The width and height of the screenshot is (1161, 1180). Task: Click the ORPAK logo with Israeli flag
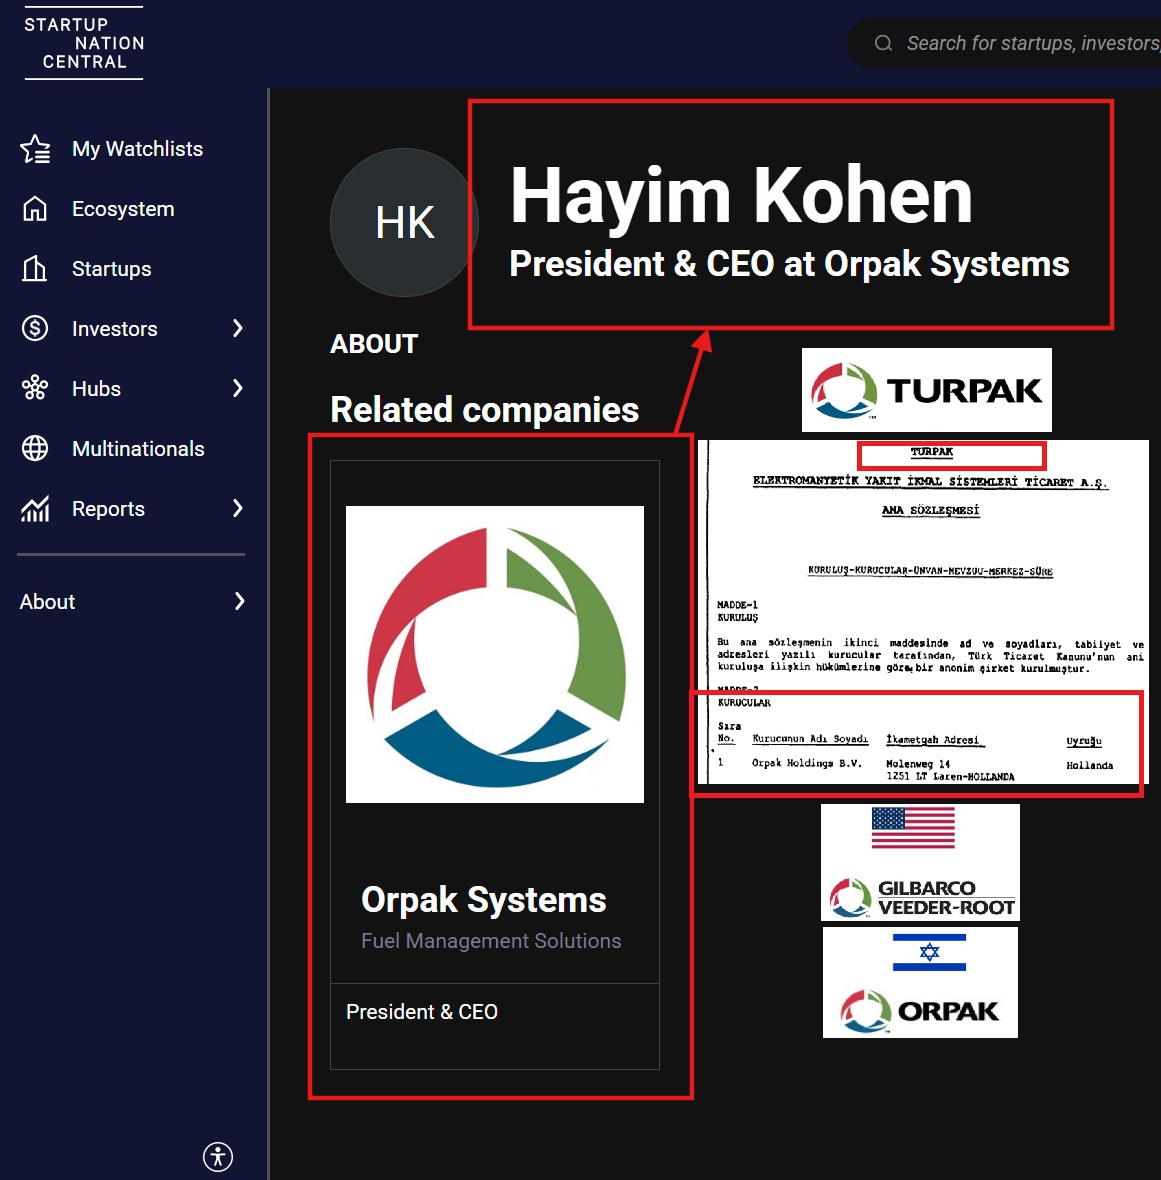920,982
